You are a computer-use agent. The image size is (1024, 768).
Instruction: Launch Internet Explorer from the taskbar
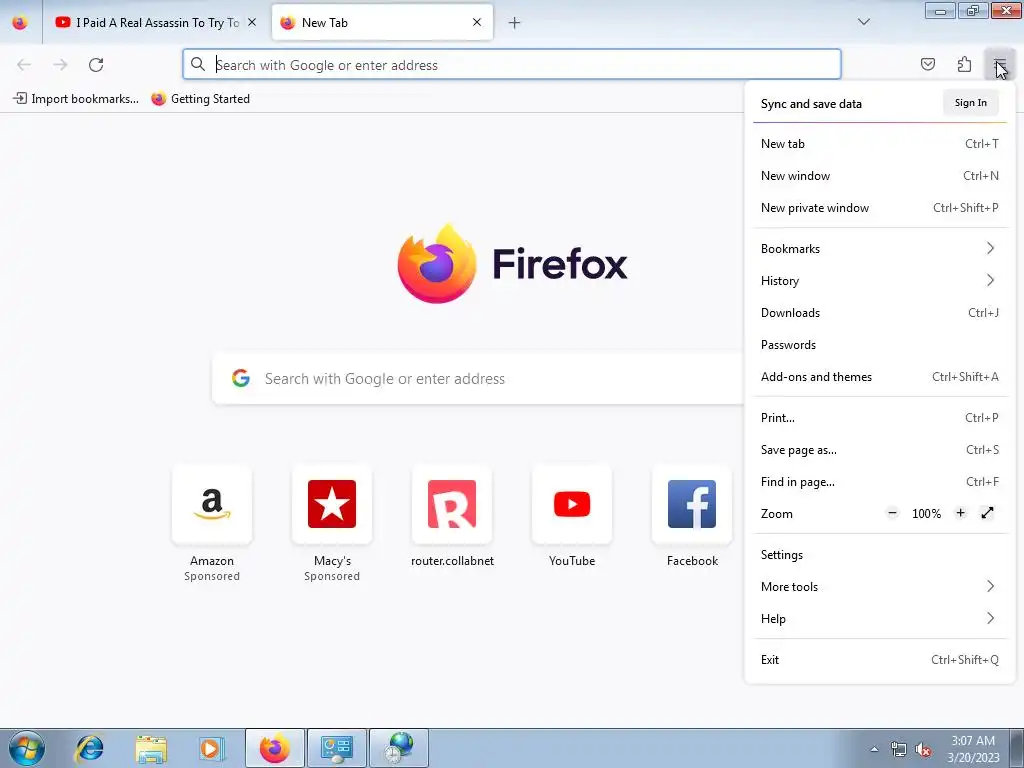(89, 748)
